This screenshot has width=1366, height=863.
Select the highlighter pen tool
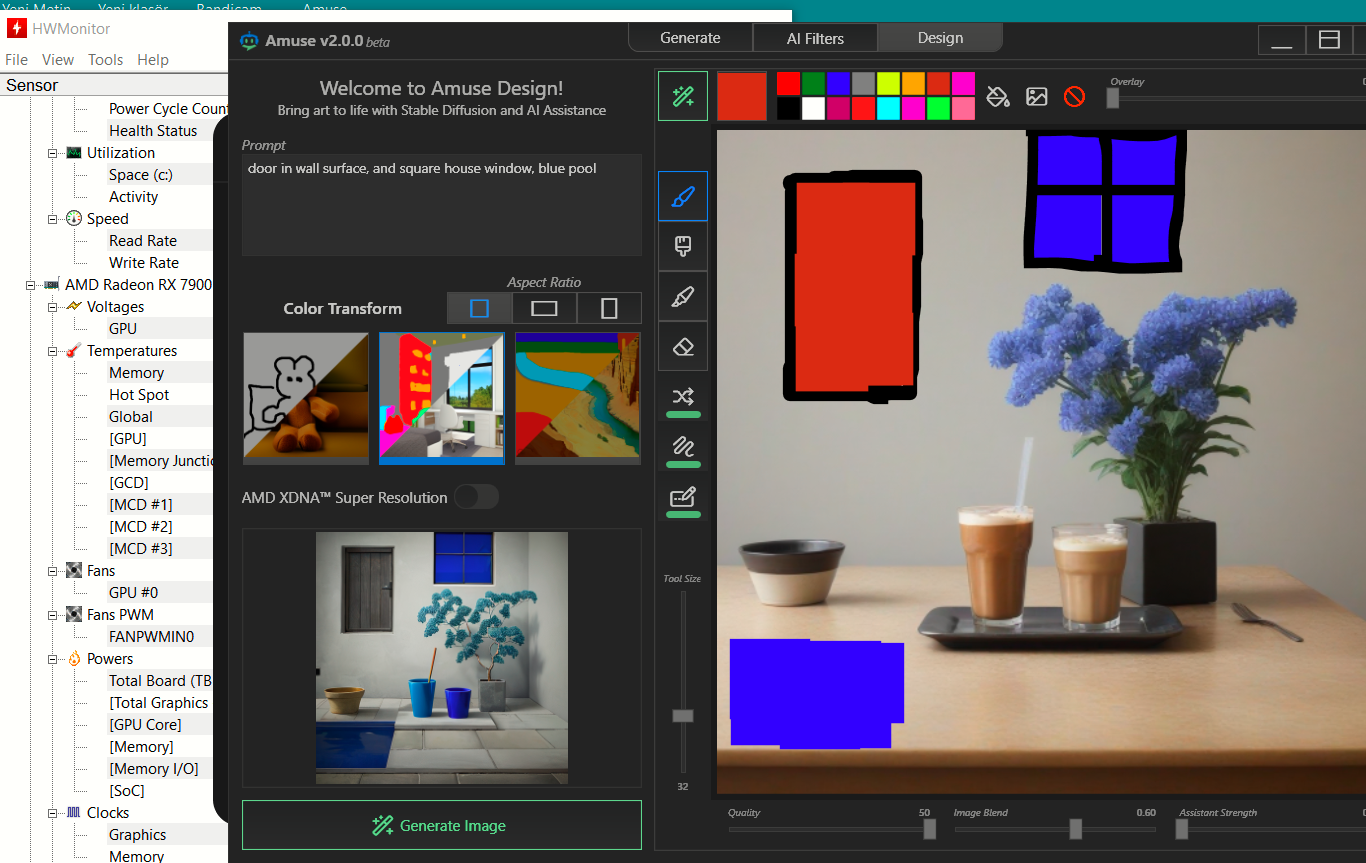[683, 296]
